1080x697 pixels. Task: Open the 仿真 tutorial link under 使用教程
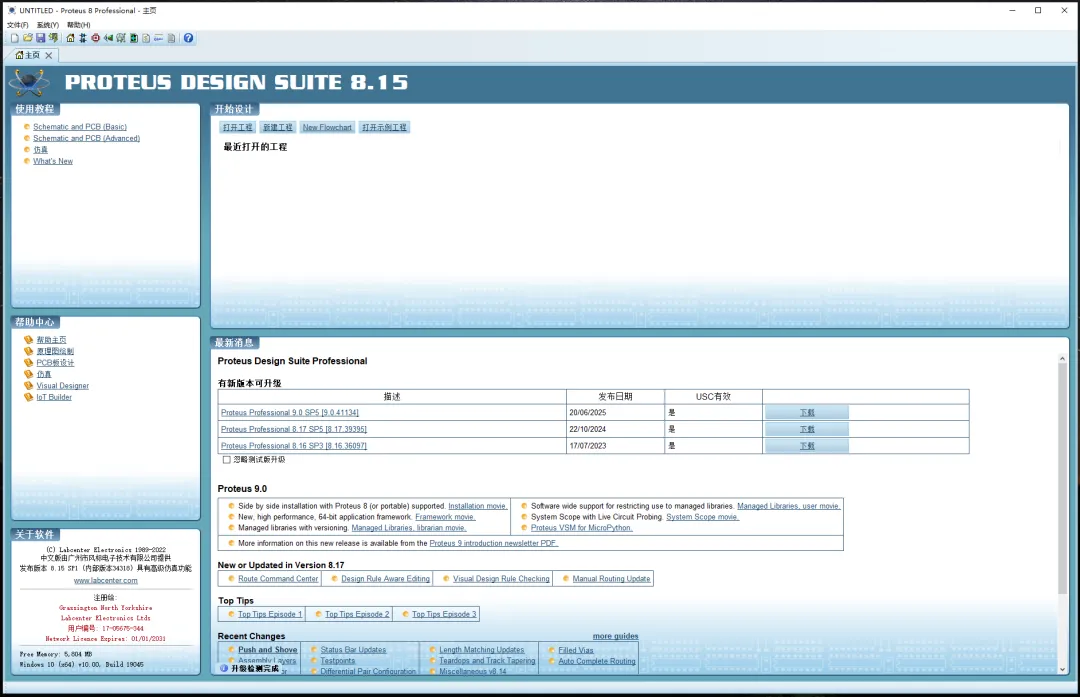click(41, 149)
